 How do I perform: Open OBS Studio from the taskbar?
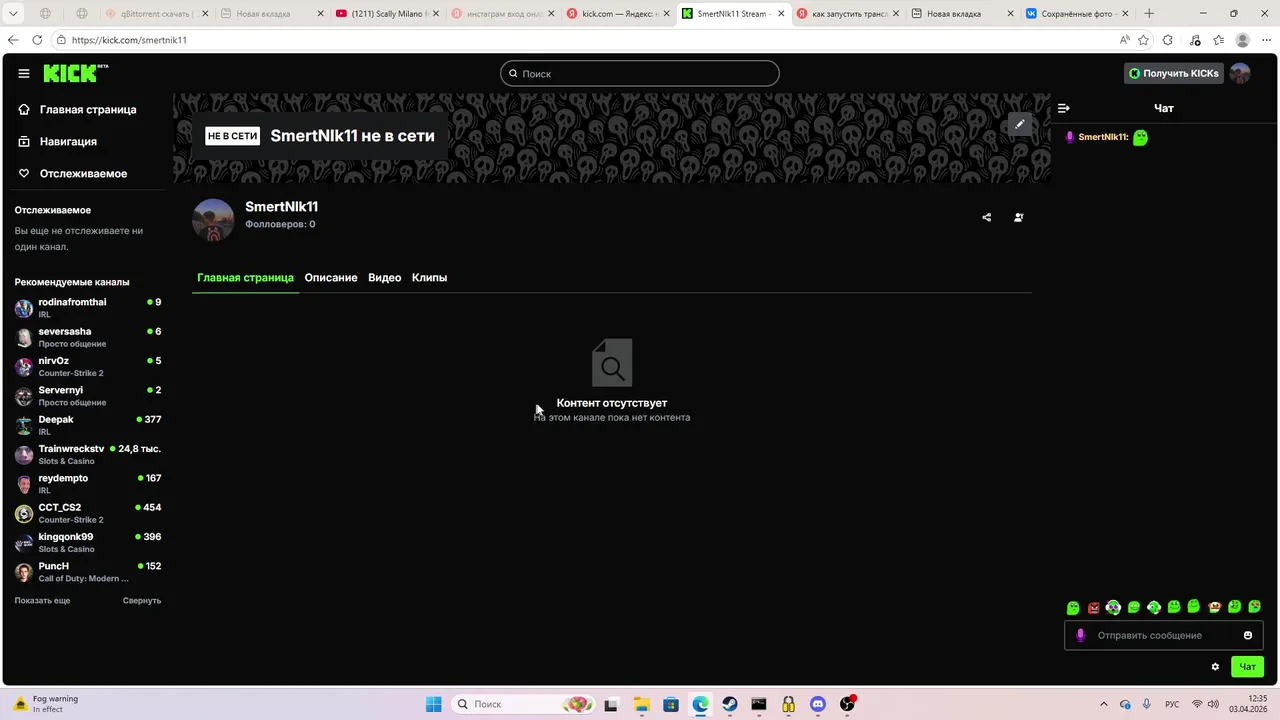coord(848,704)
